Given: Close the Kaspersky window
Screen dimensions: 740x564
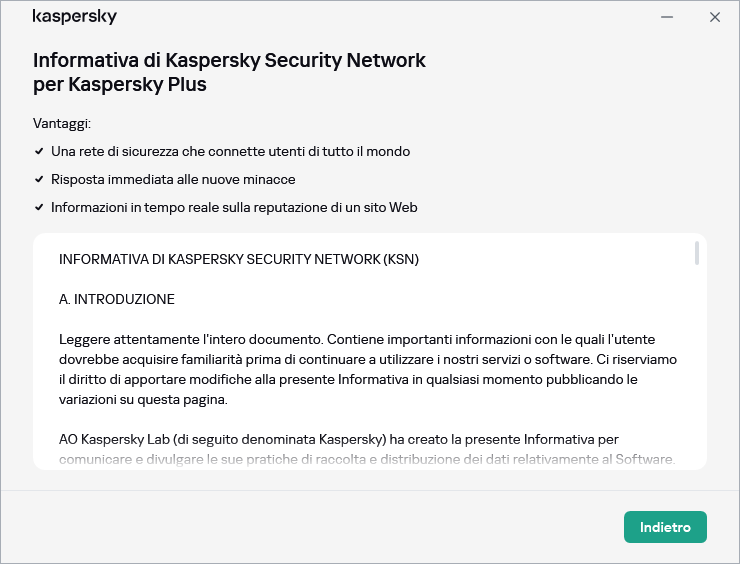Looking at the screenshot, I should click(x=714, y=17).
